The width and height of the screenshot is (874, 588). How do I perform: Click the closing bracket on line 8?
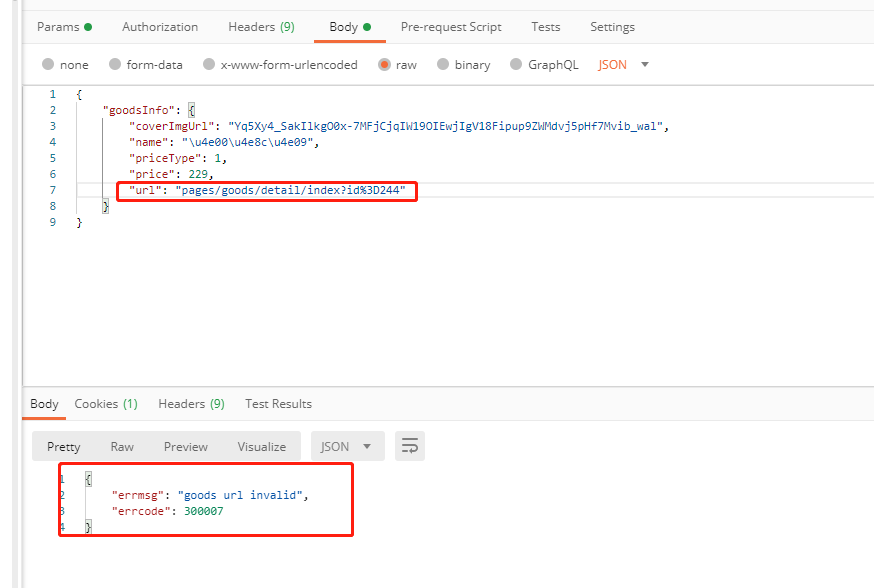tap(105, 206)
